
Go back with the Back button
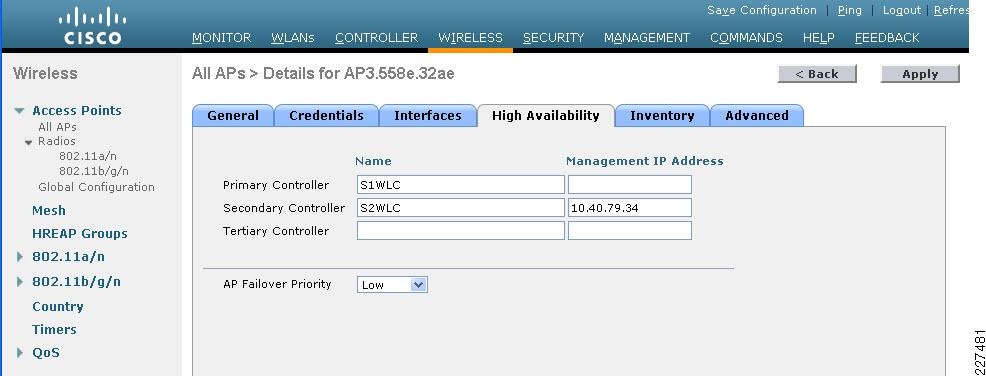(x=817, y=74)
